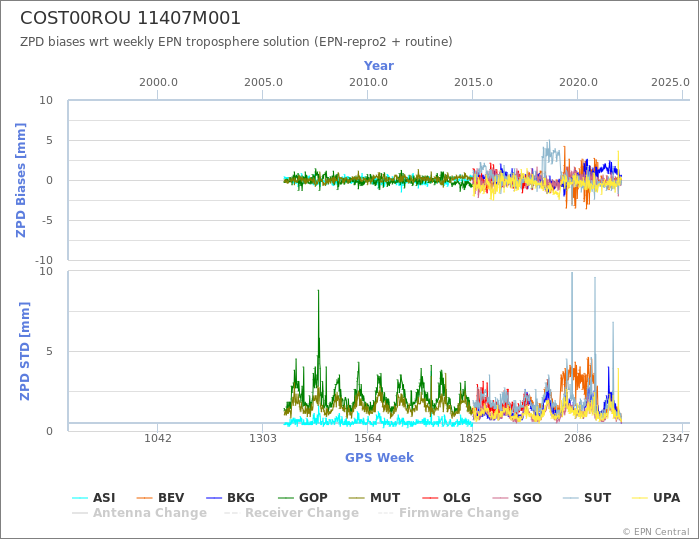This screenshot has width=700, height=540.
Task: Click the 2025.0 year axis label
Action: click(x=670, y=83)
